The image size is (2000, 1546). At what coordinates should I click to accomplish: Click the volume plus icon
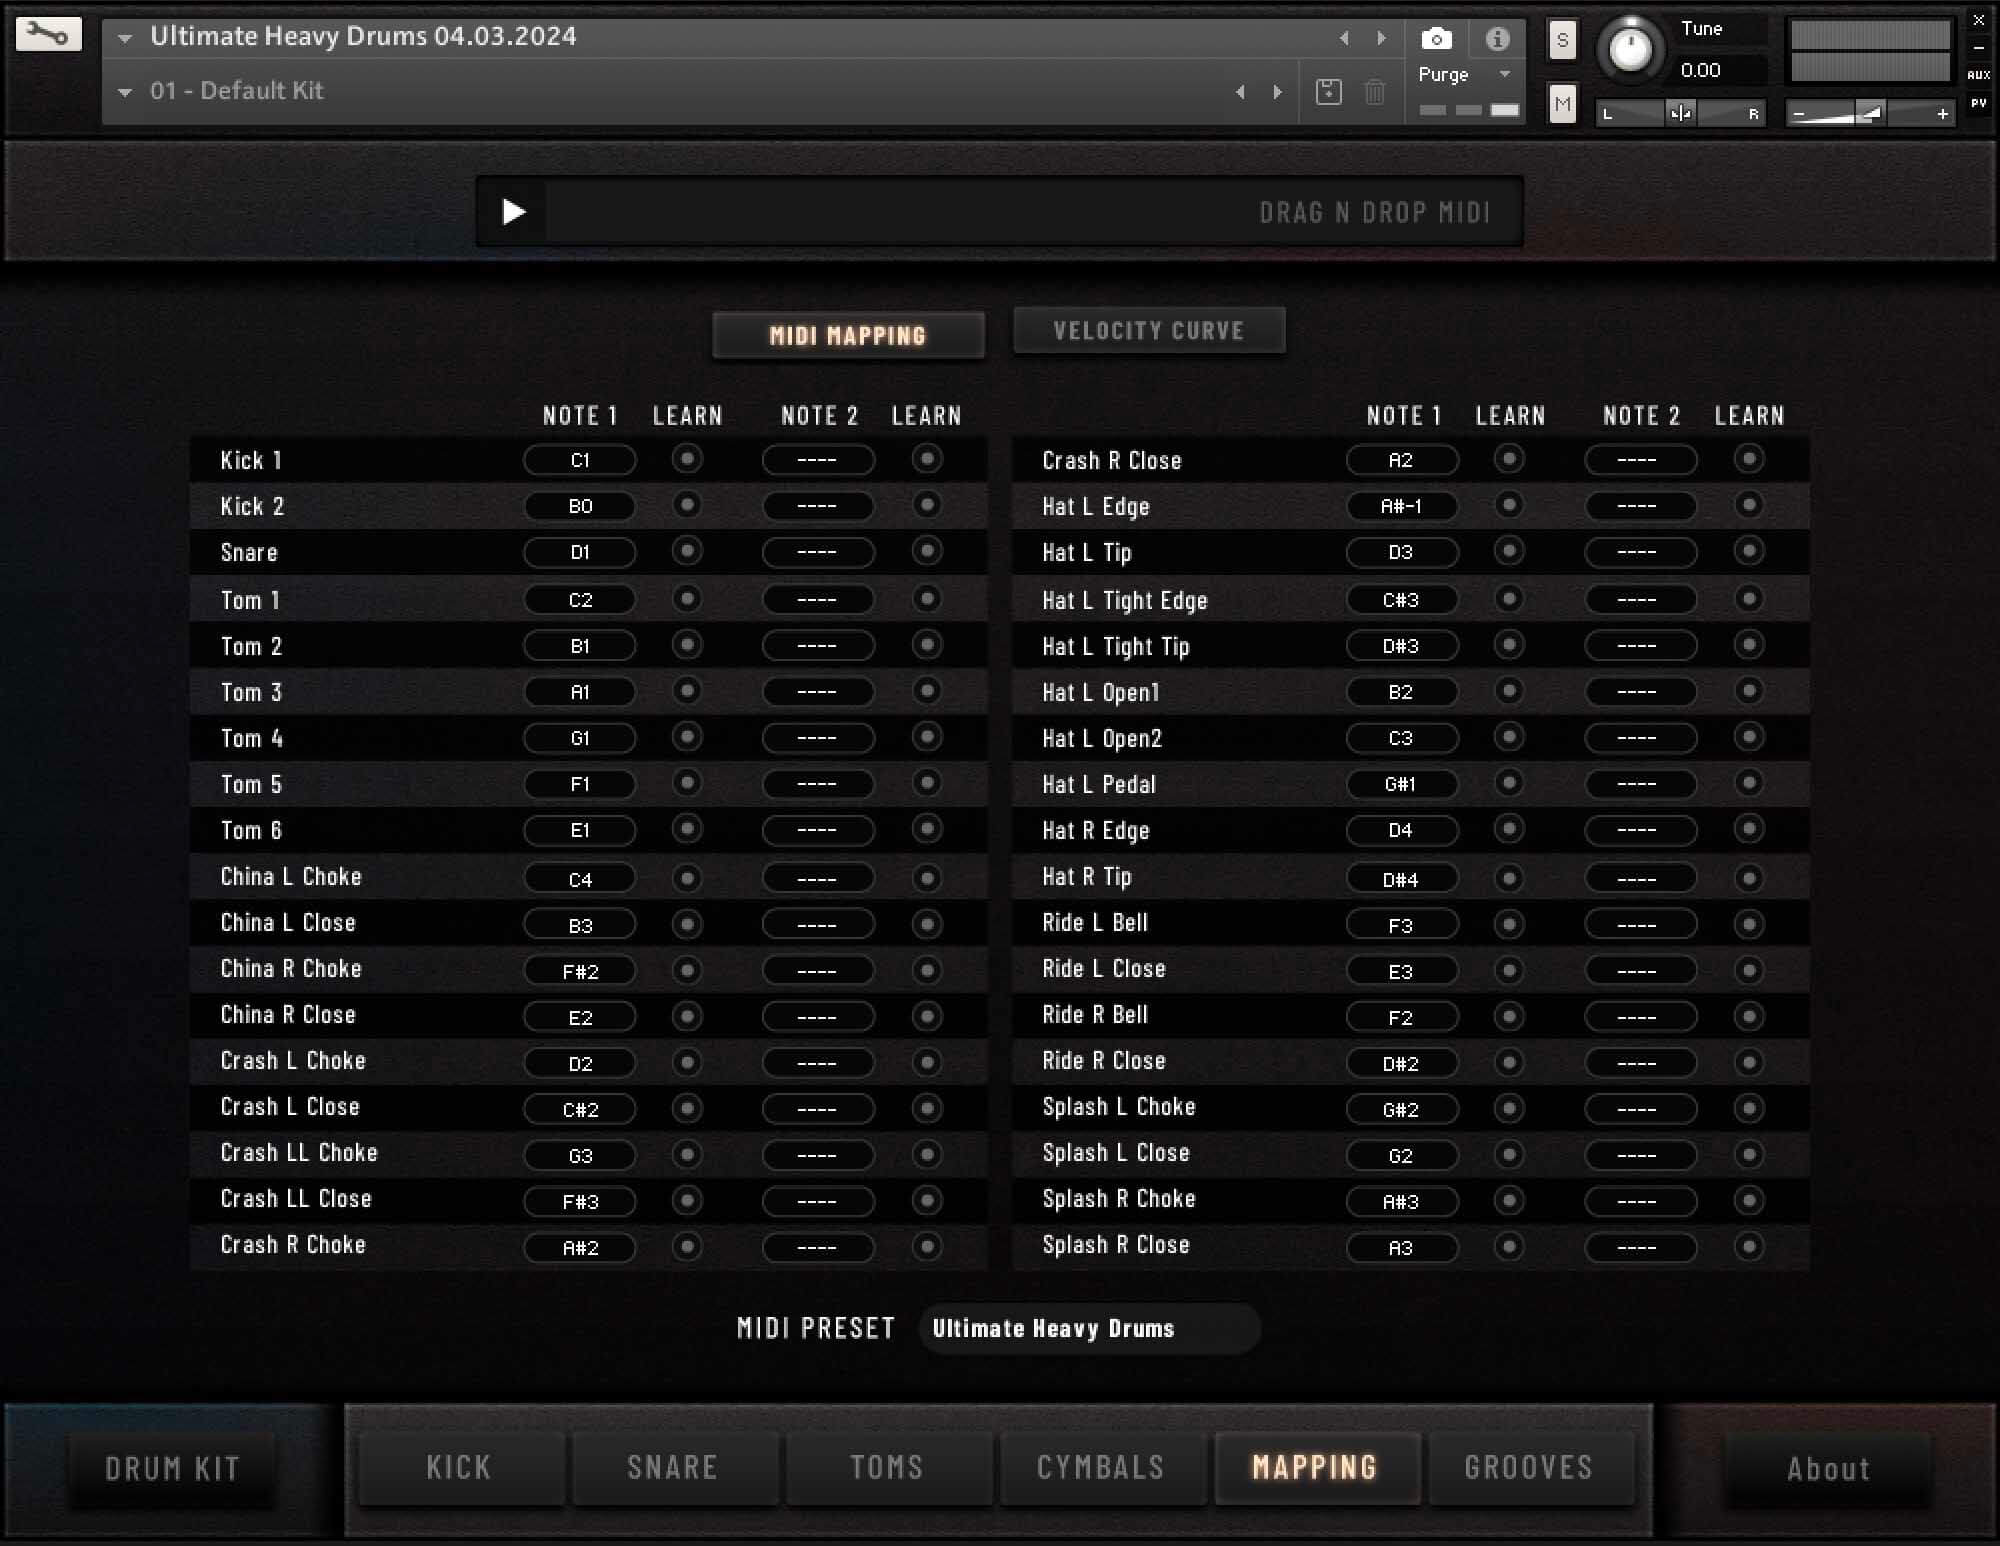[1942, 114]
